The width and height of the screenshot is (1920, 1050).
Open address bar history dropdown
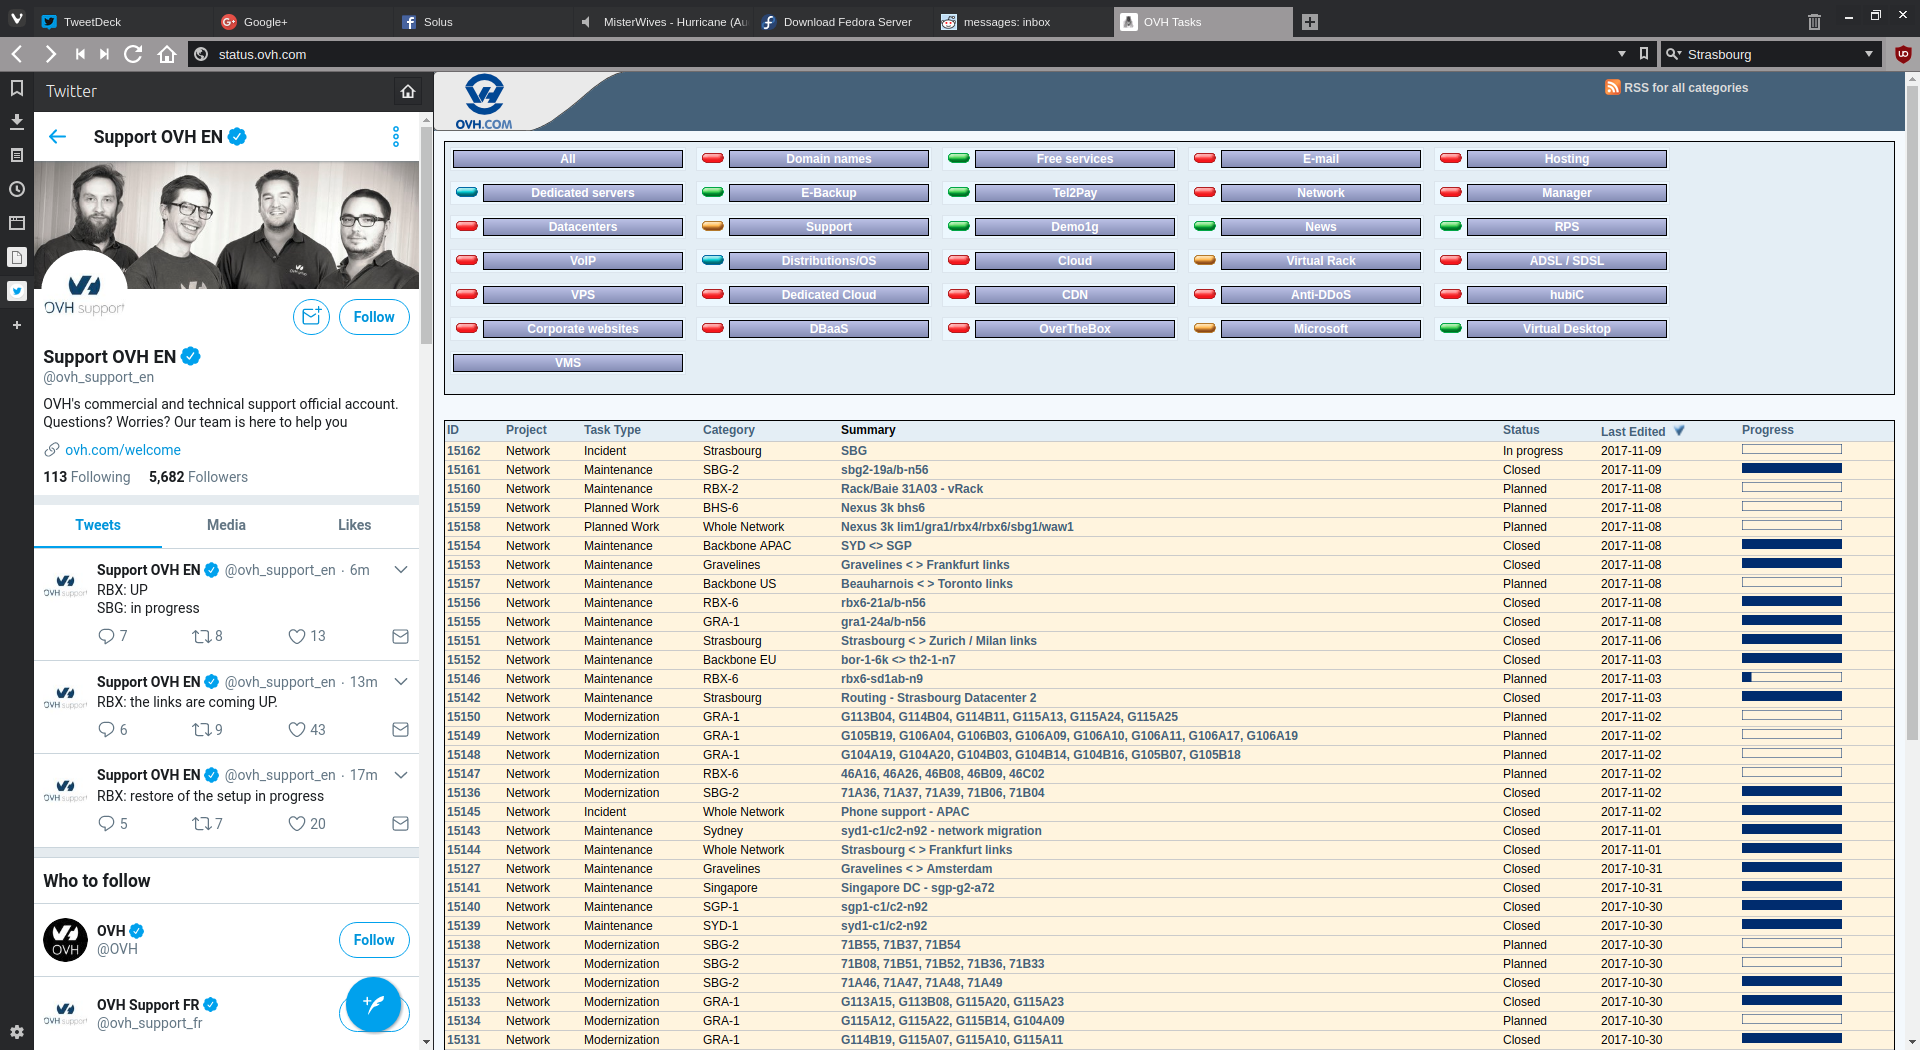1622,54
